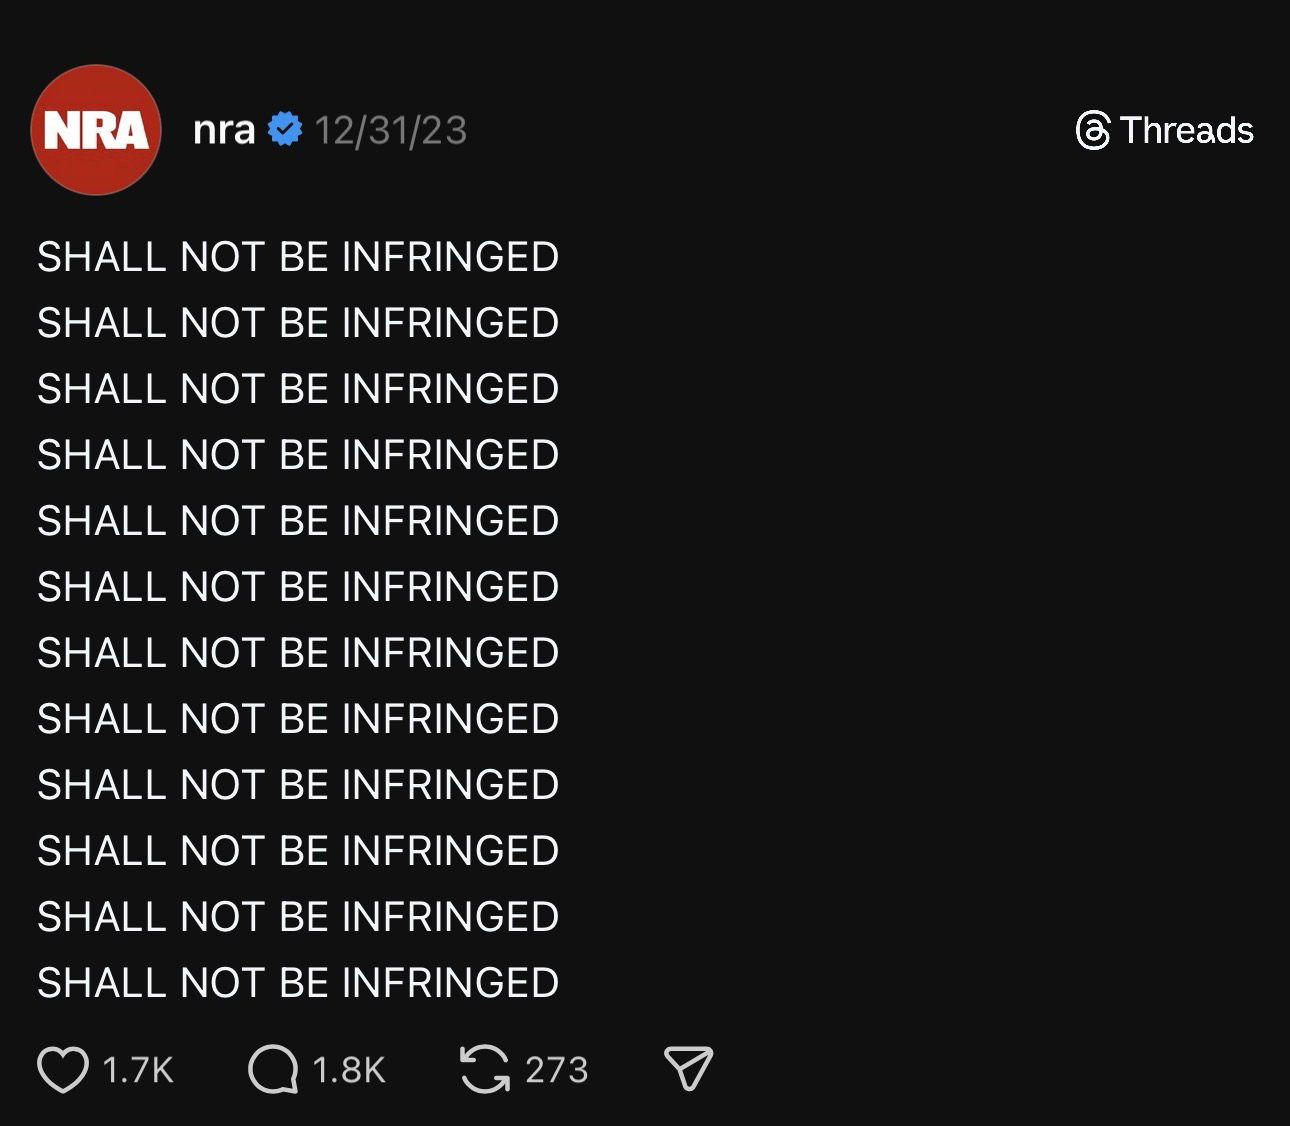Viewport: 1290px width, 1126px height.
Task: Click the Threads wordmark text
Action: point(1187,130)
